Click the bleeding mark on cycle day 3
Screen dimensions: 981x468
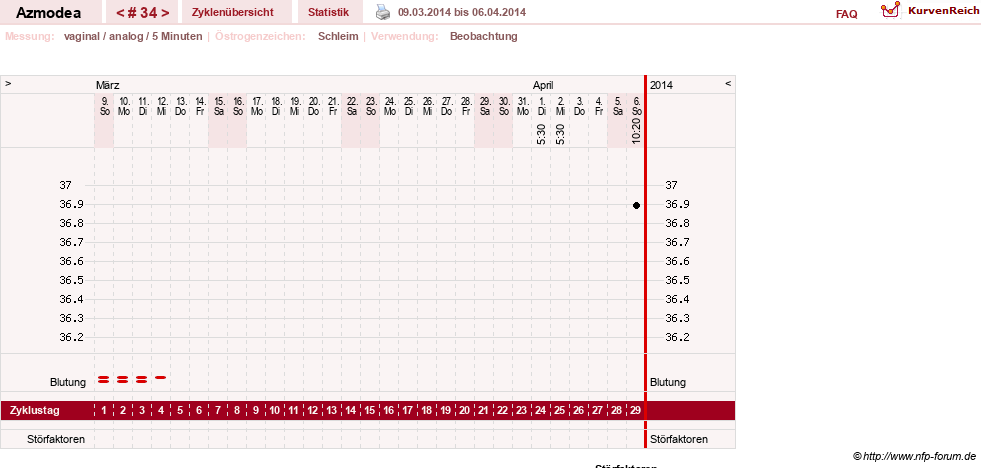coord(141,379)
